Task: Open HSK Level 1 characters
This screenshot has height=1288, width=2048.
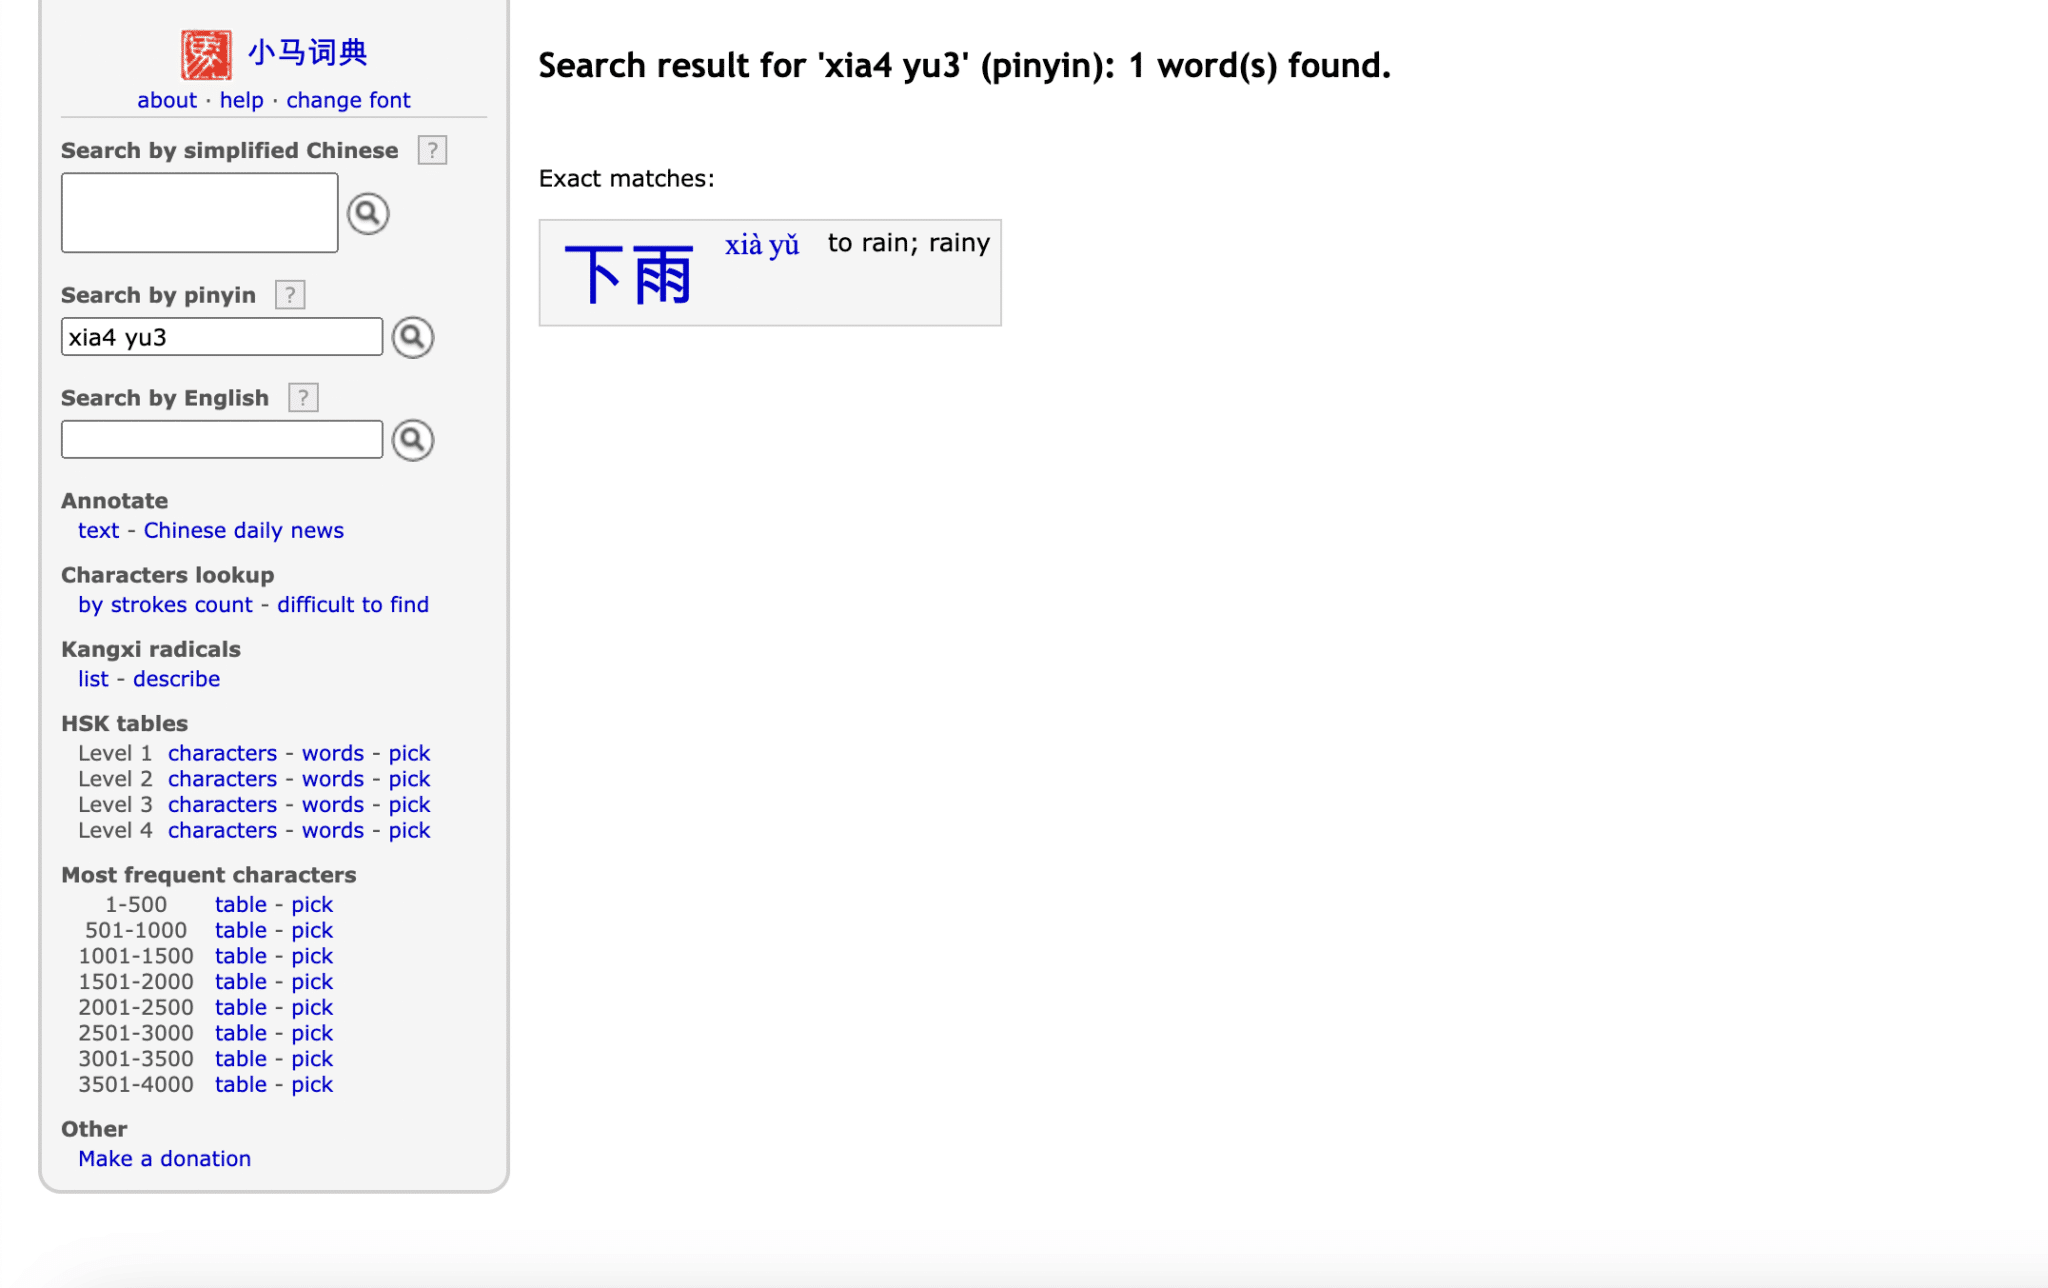Action: [x=222, y=752]
